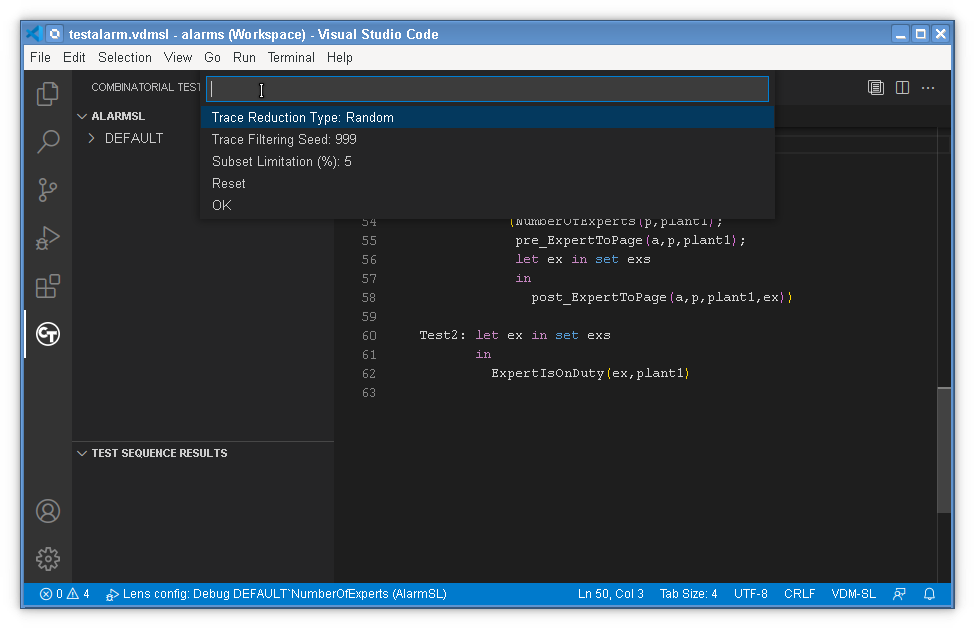Open the Manage gear icon
The image size is (975, 629).
[x=47, y=559]
